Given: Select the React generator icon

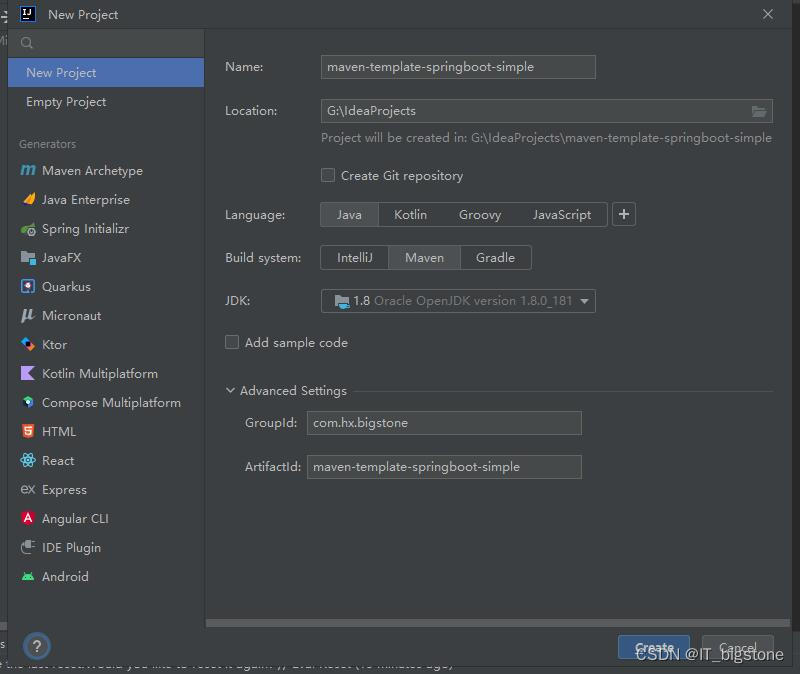Looking at the screenshot, I should point(28,460).
